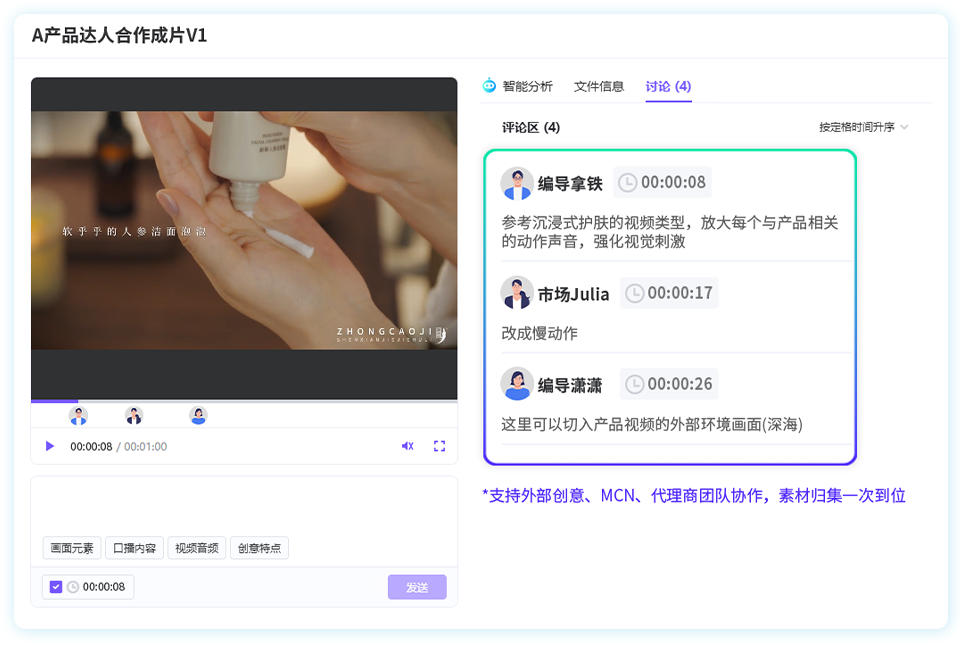Click the third avatar marker on the timeline

pos(198,416)
